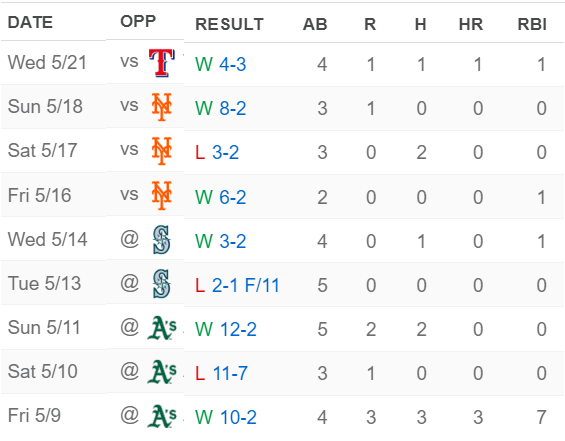The width and height of the screenshot is (565, 441).
Task: Open the L 2-1 F/11 game result
Action: (x=237, y=286)
